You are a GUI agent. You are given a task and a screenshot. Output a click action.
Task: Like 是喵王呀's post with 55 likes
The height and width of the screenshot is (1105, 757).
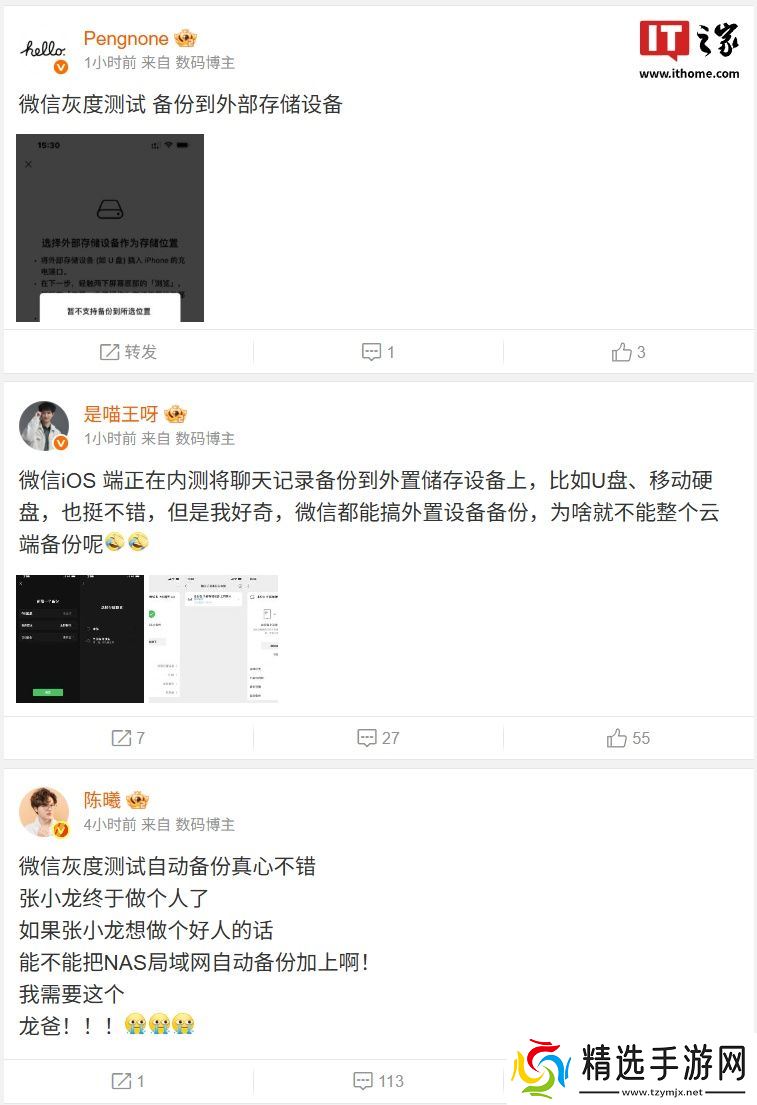629,738
